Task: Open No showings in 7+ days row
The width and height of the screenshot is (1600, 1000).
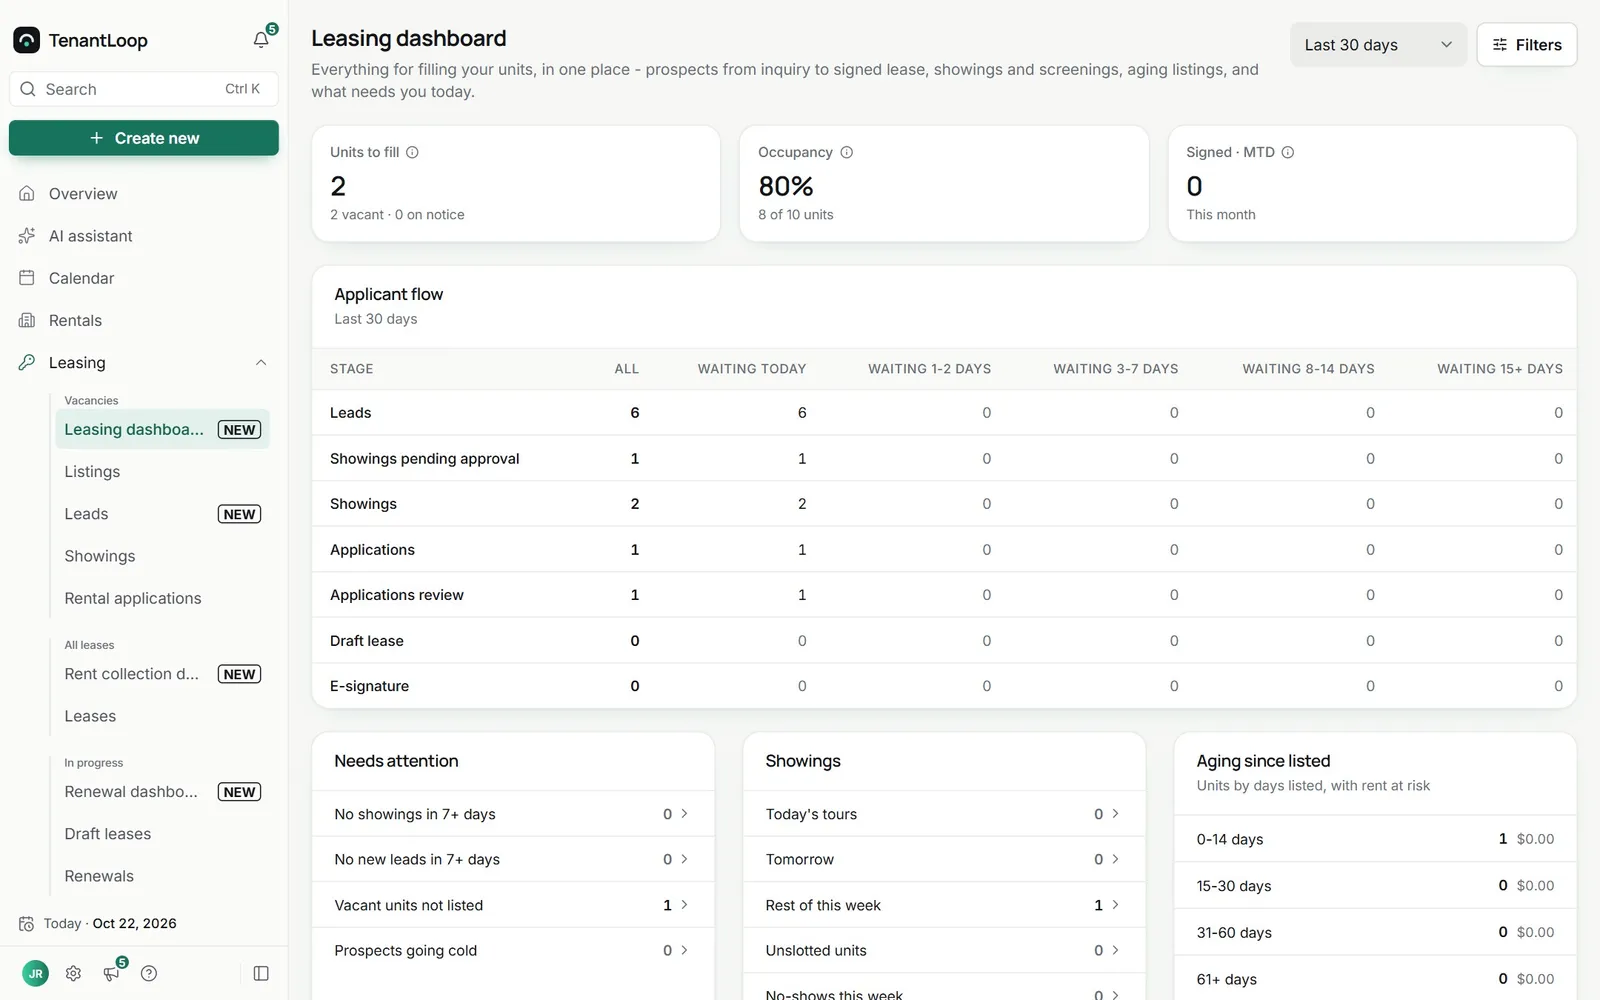Action: coord(513,814)
